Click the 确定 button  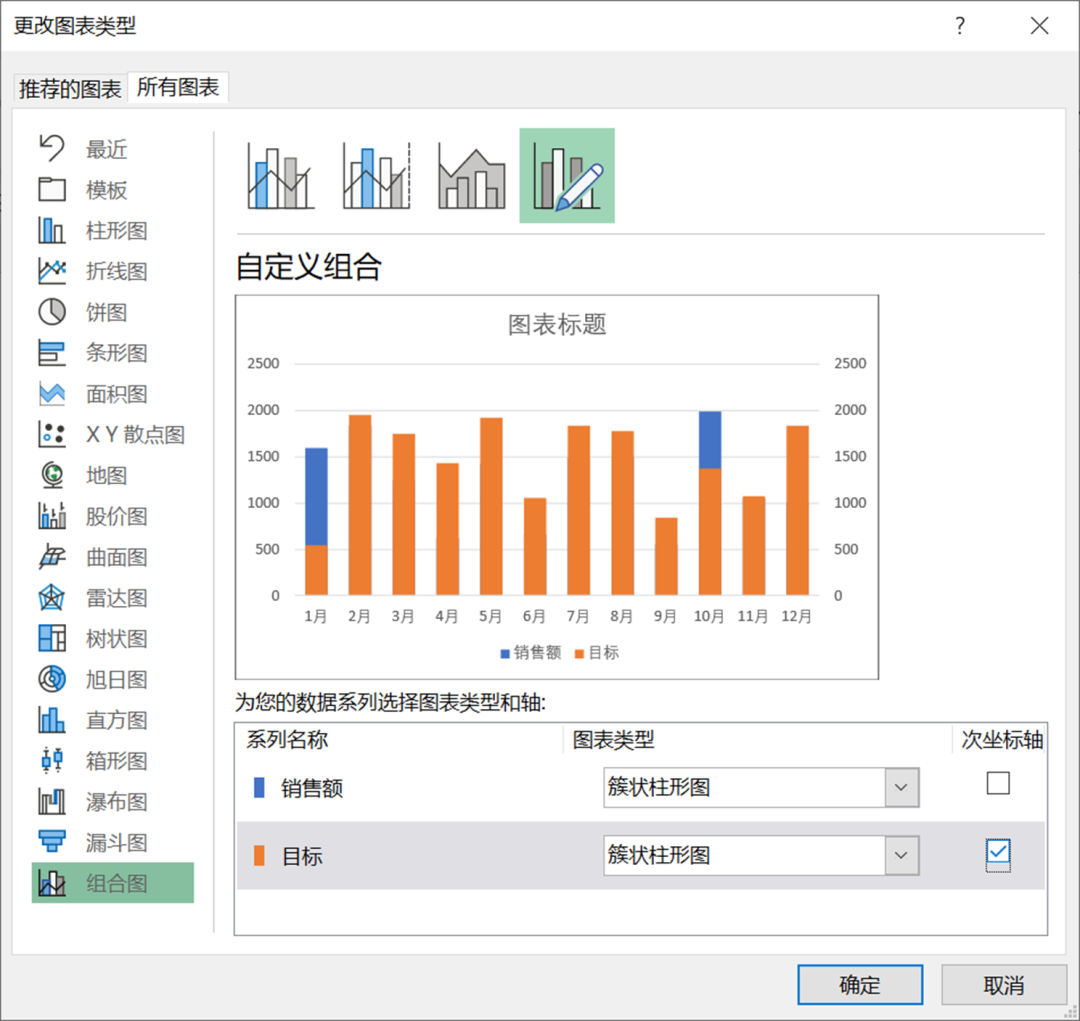859,985
